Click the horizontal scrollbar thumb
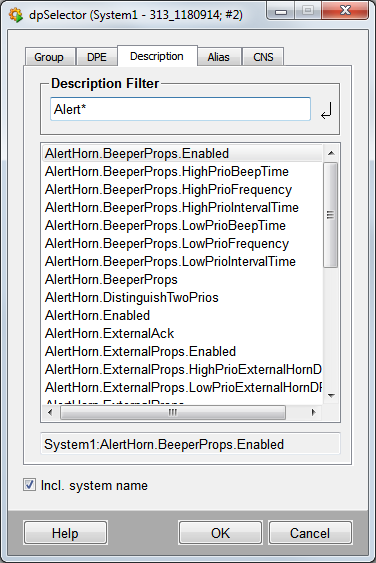The width and height of the screenshot is (376, 563). [x=173, y=412]
